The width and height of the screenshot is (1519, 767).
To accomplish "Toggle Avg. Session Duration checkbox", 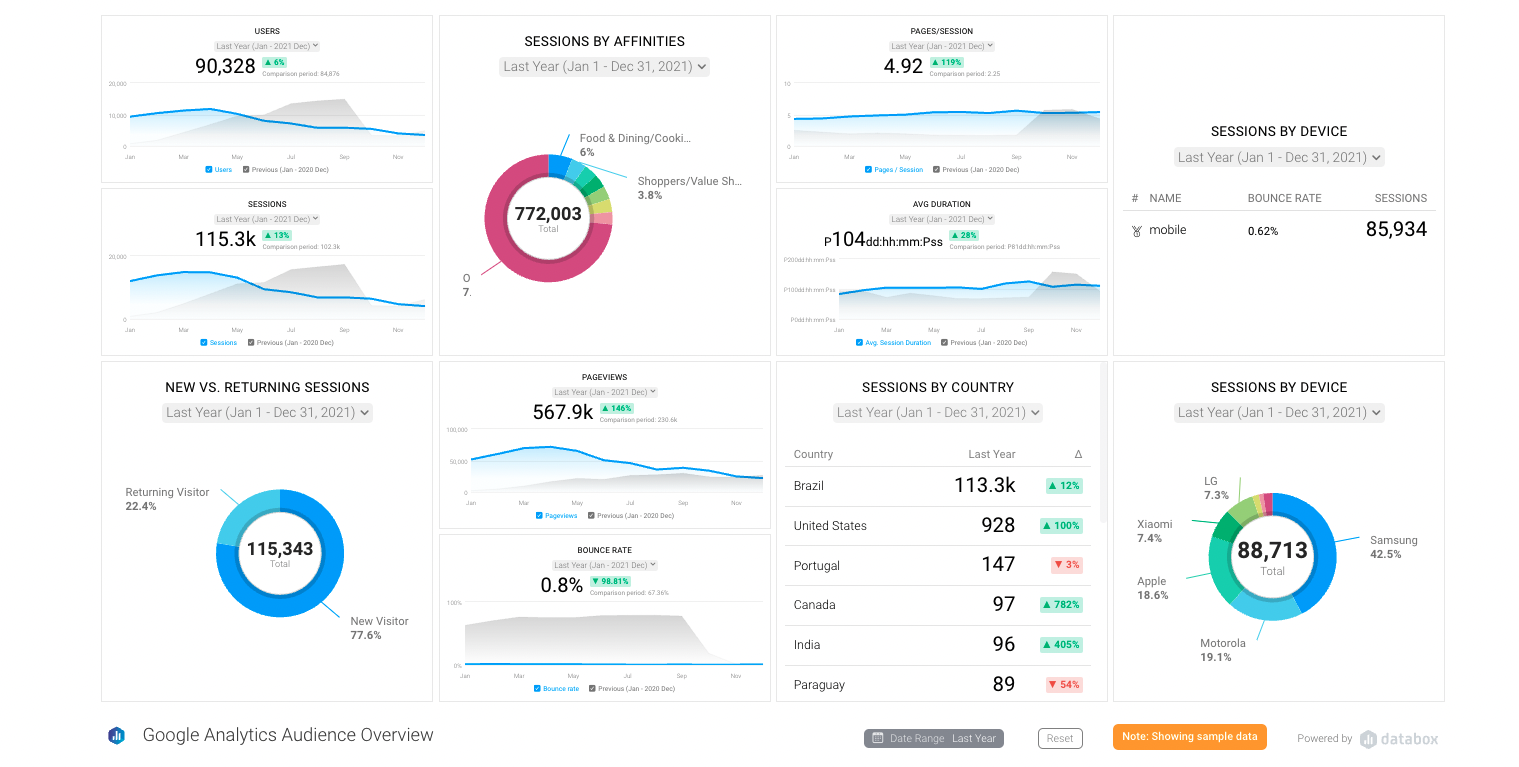I will [x=859, y=343].
